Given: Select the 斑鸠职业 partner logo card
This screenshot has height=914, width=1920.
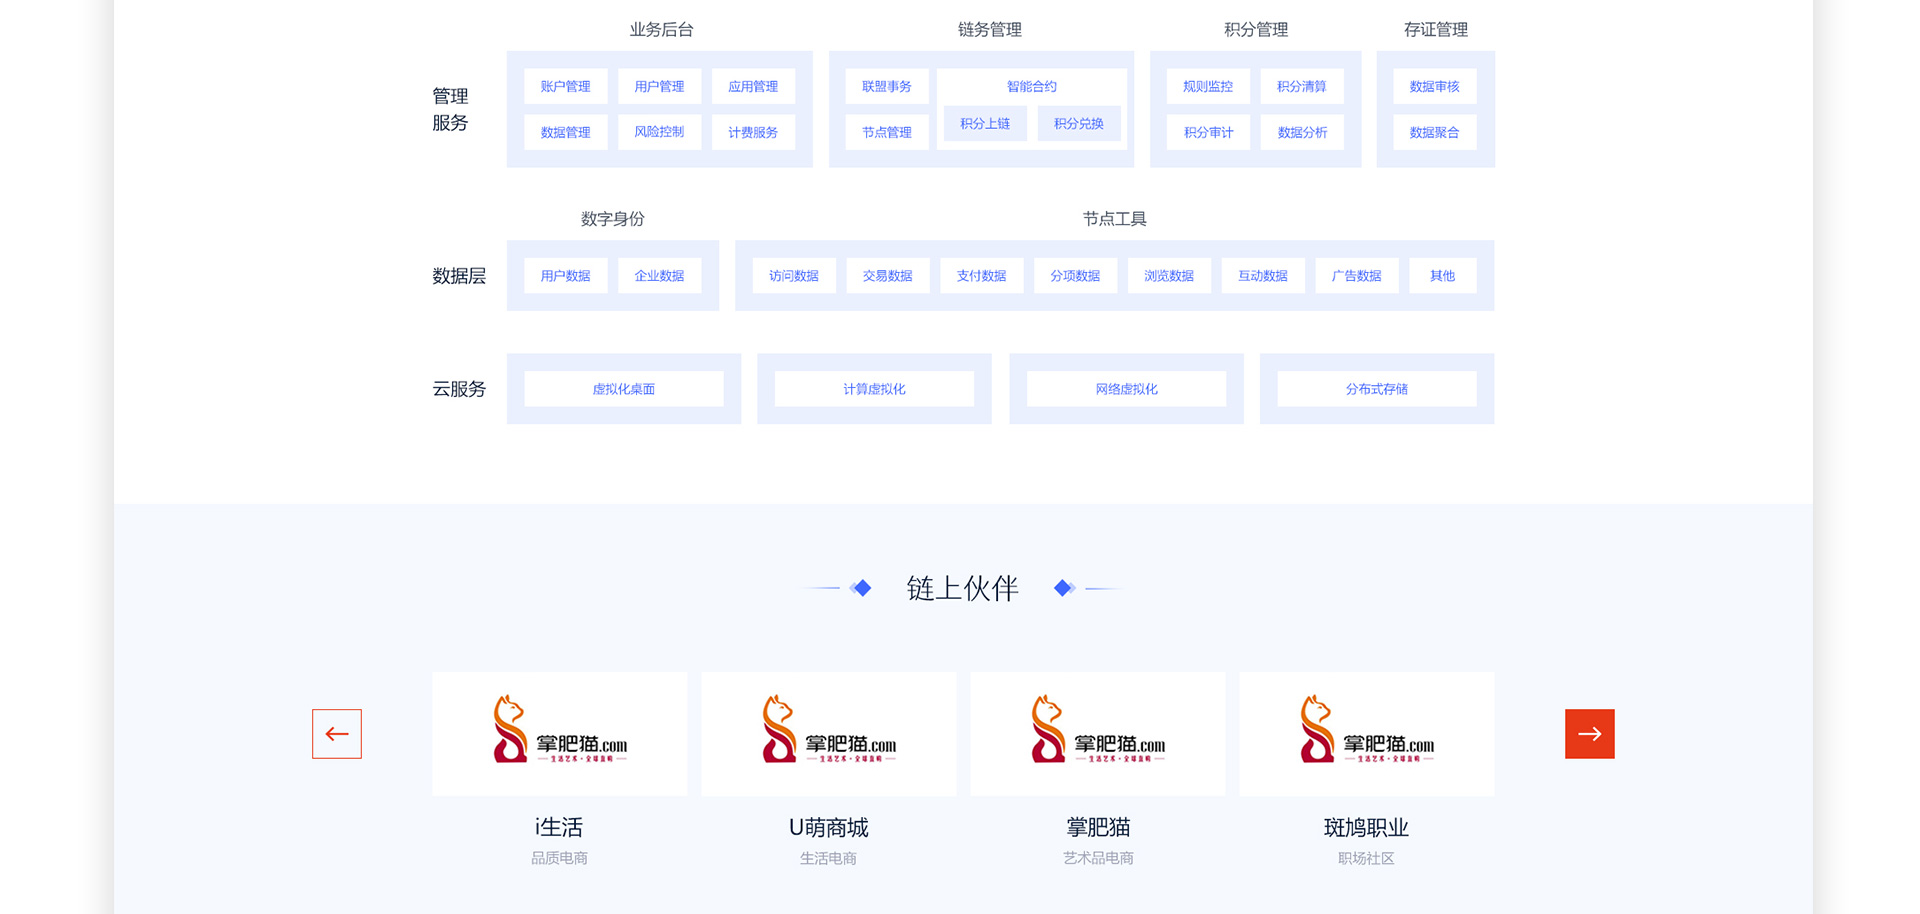Looking at the screenshot, I should click(x=1366, y=734).
